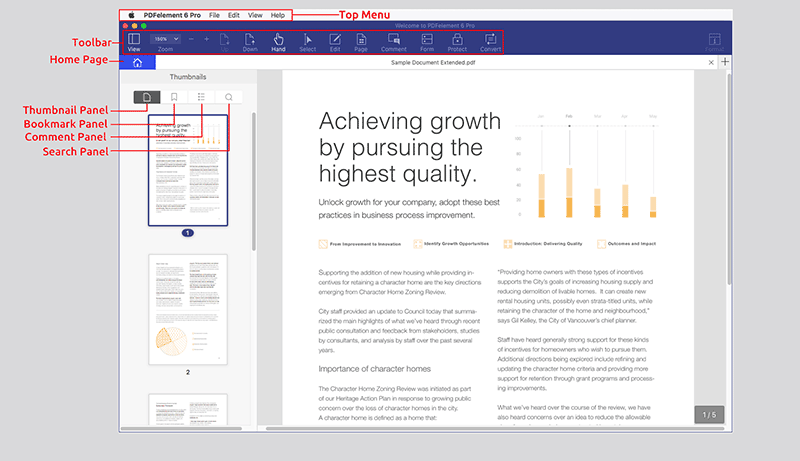Toggle the Format panel button
Viewport: 800px width, 461px height.
(715, 42)
